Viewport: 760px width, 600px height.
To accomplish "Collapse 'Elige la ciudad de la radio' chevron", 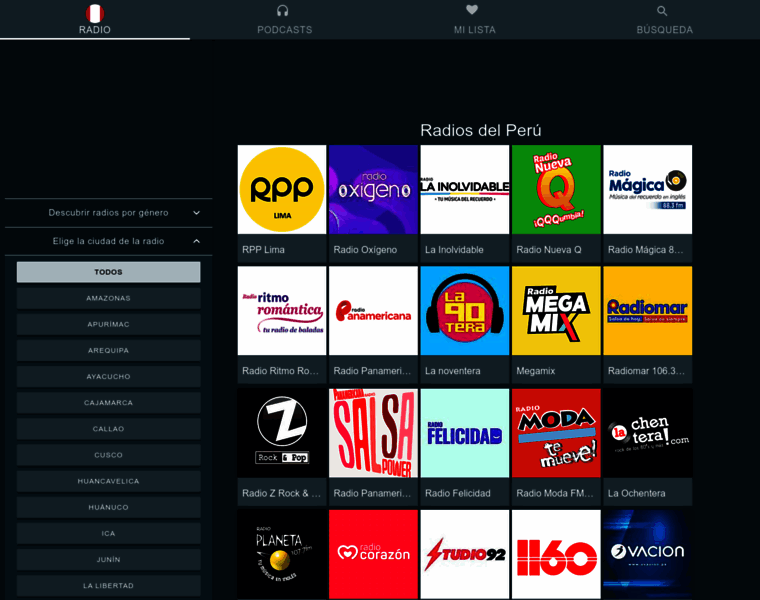I will 196,241.
